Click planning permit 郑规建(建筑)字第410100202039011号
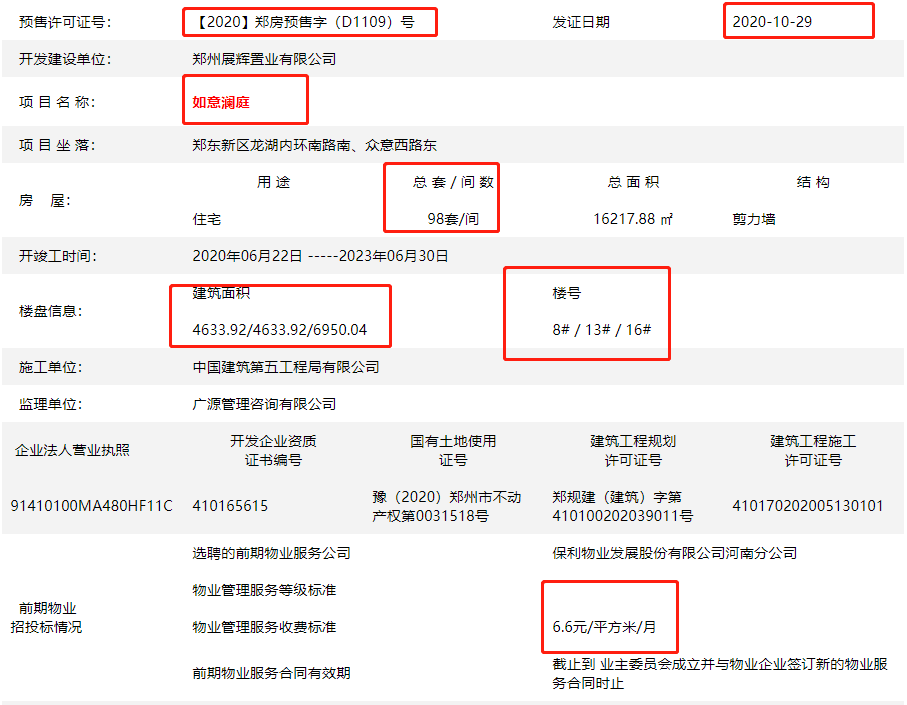This screenshot has height=705, width=907. (622, 506)
